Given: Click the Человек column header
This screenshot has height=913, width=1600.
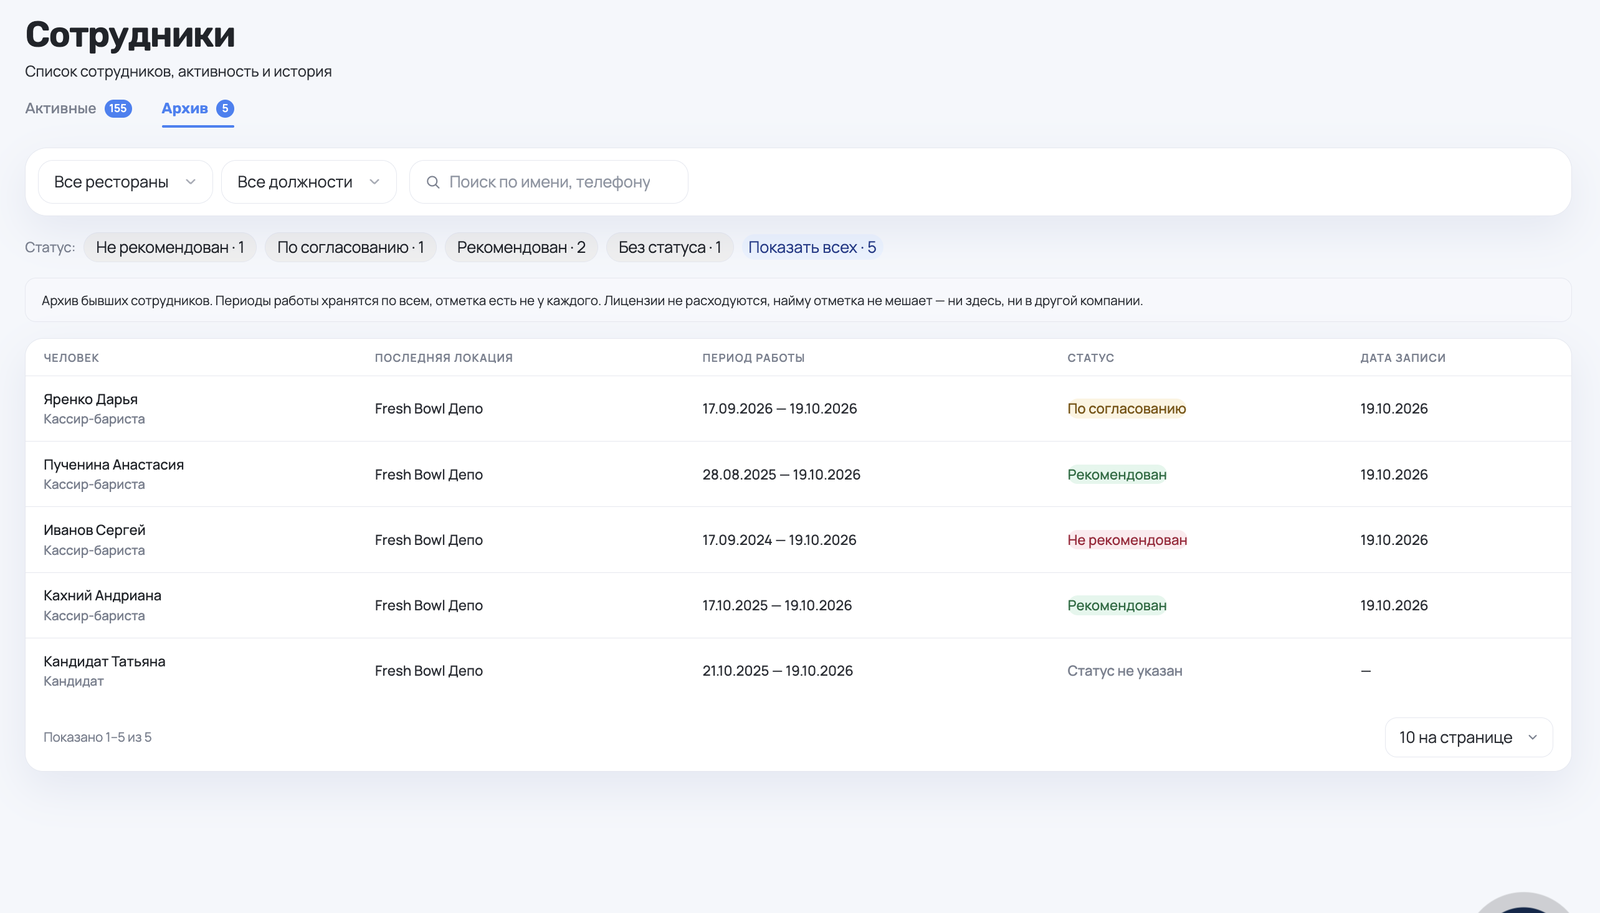Looking at the screenshot, I should click(x=71, y=358).
